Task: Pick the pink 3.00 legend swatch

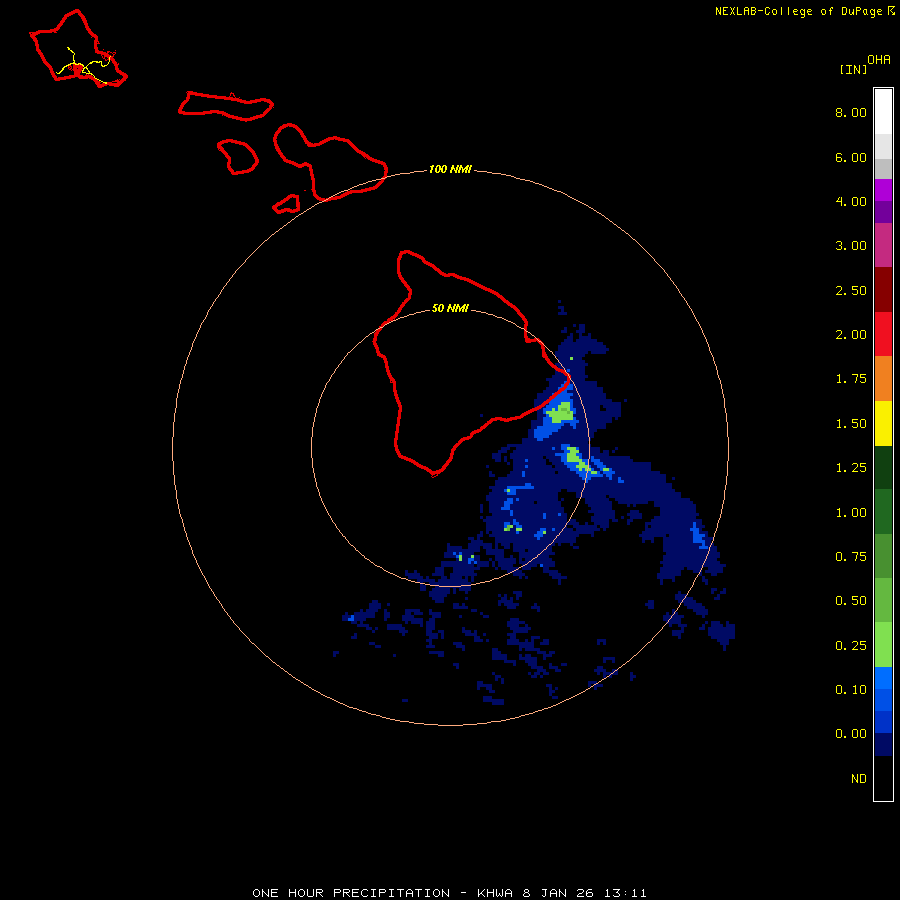Action: click(883, 245)
